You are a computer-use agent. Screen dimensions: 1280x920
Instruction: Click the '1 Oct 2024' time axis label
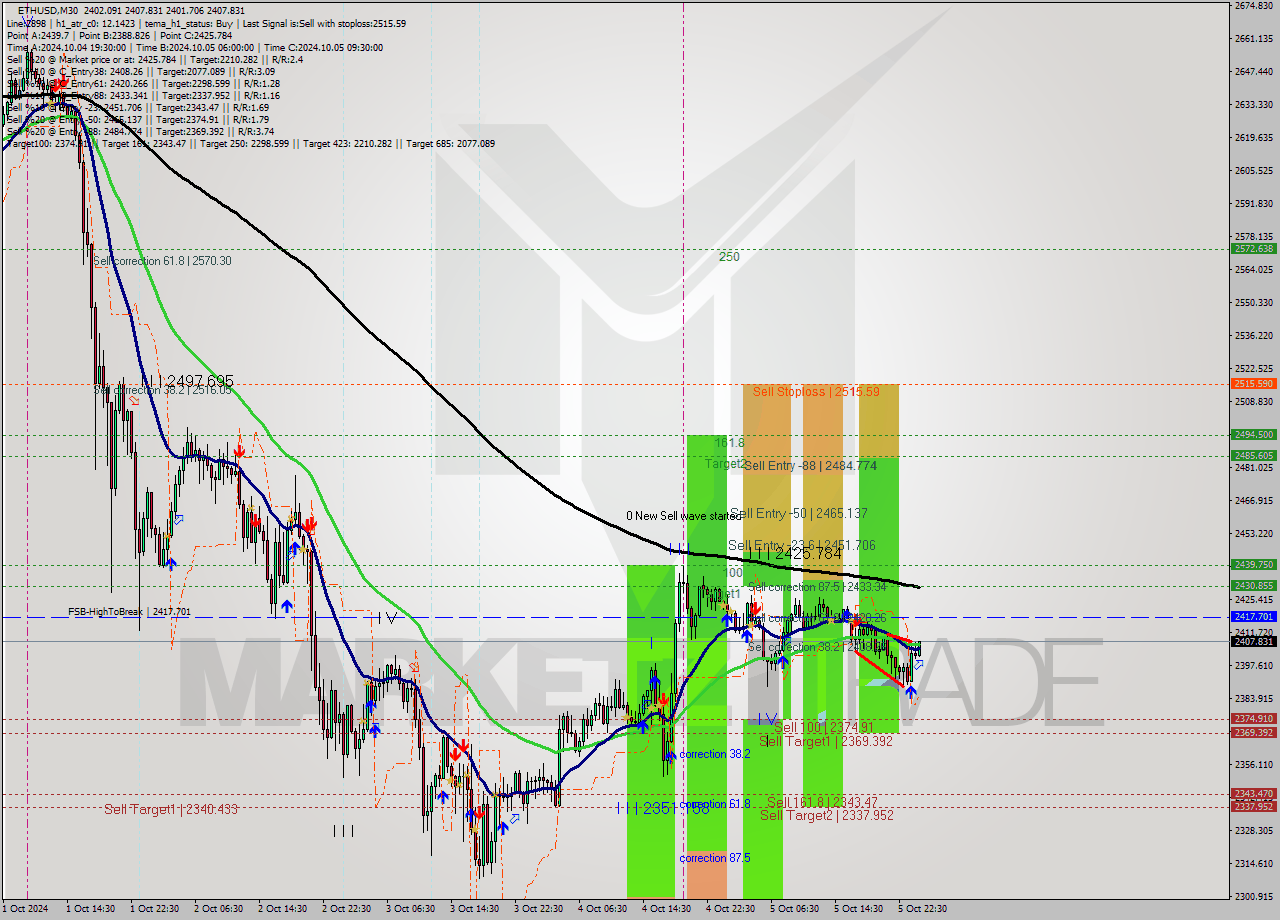coord(24,909)
